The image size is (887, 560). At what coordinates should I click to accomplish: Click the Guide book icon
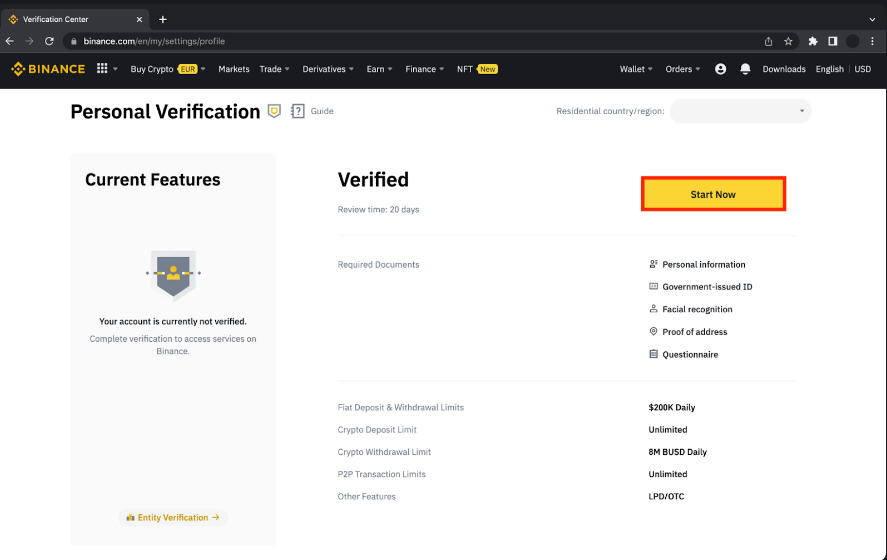point(298,111)
